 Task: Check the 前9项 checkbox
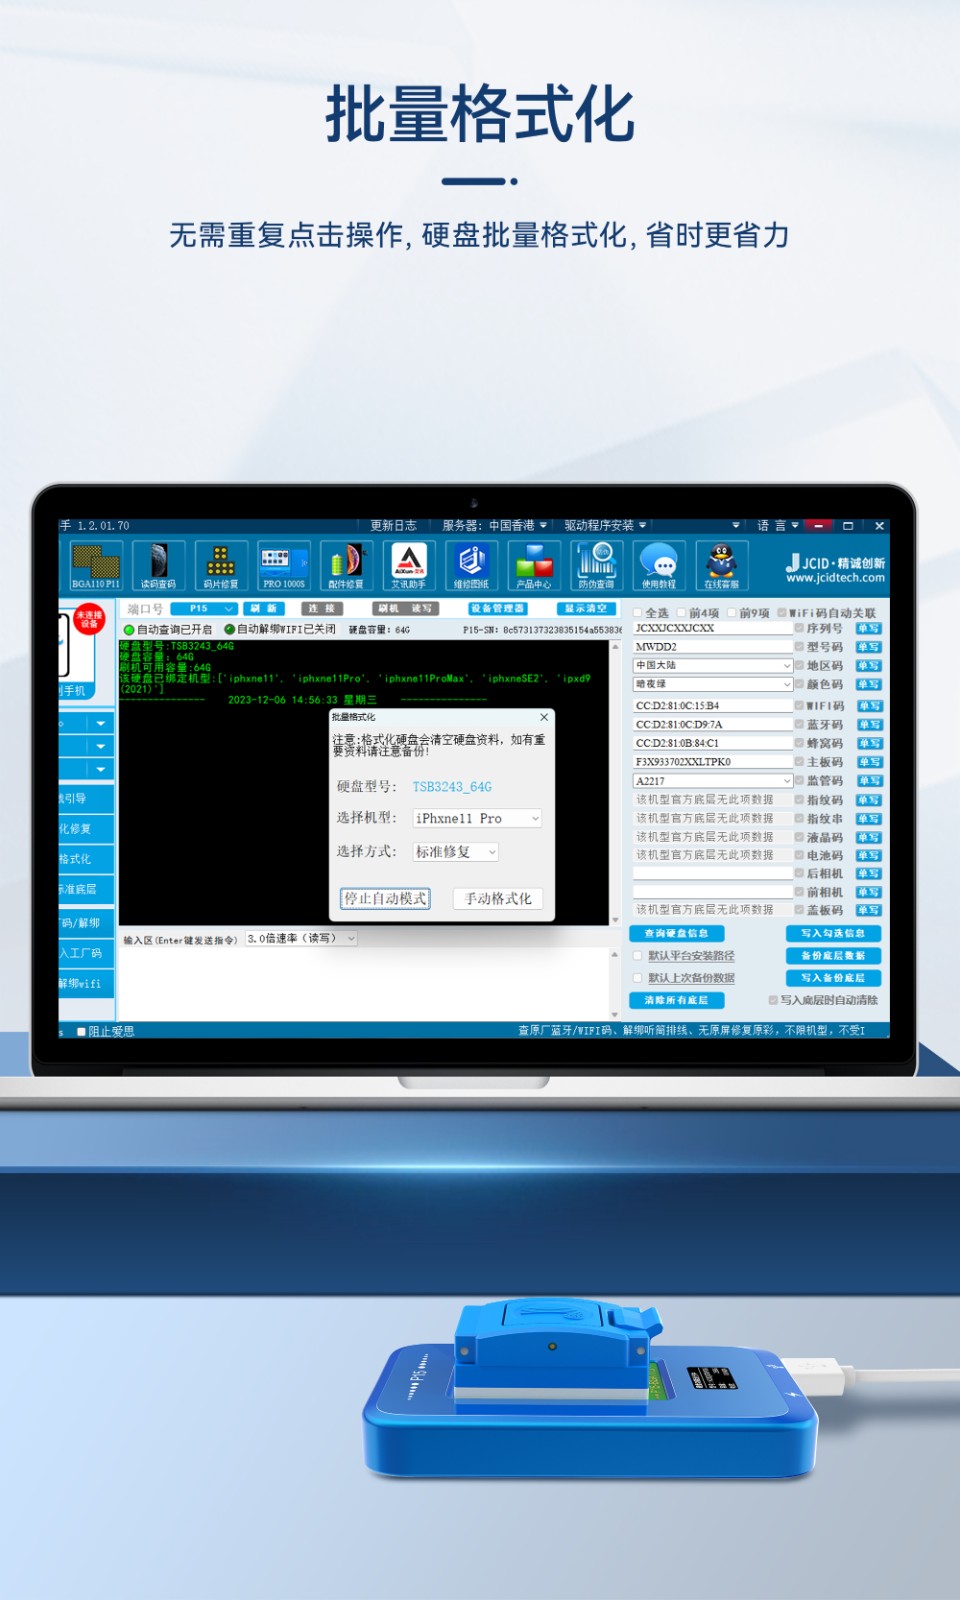point(732,613)
